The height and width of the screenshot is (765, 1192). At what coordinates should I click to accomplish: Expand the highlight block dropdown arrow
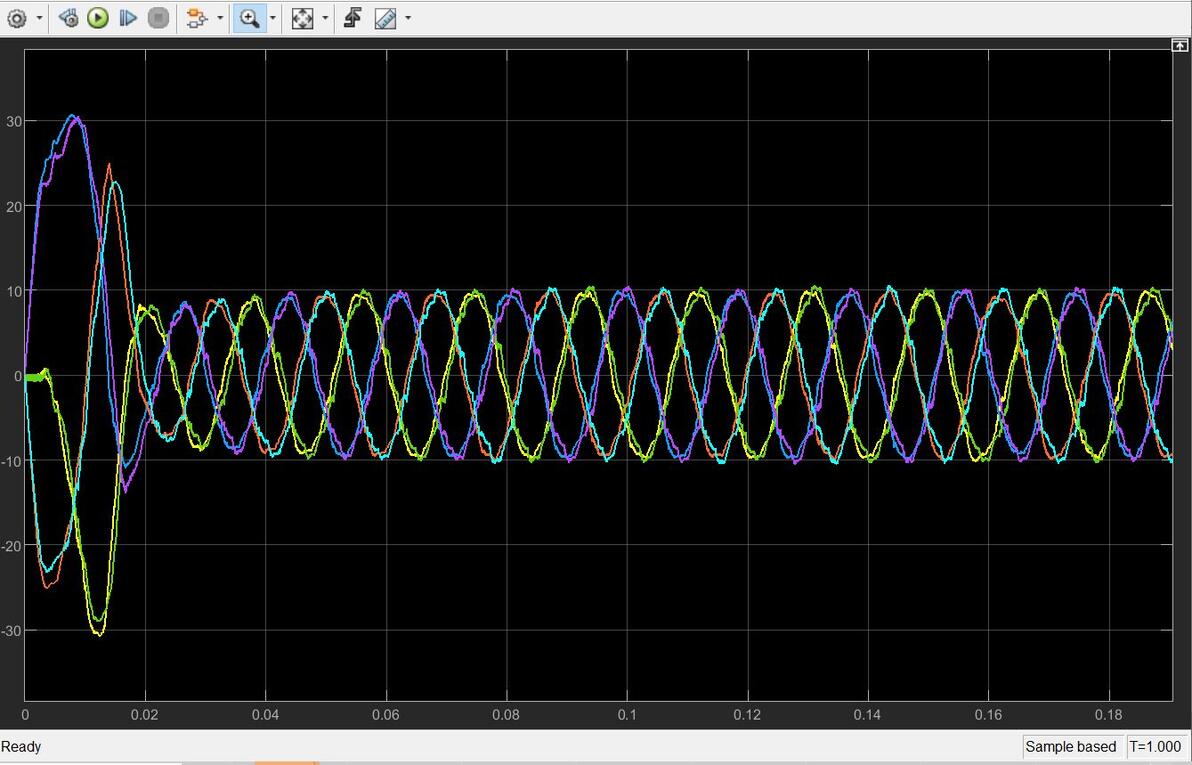click(x=220, y=18)
